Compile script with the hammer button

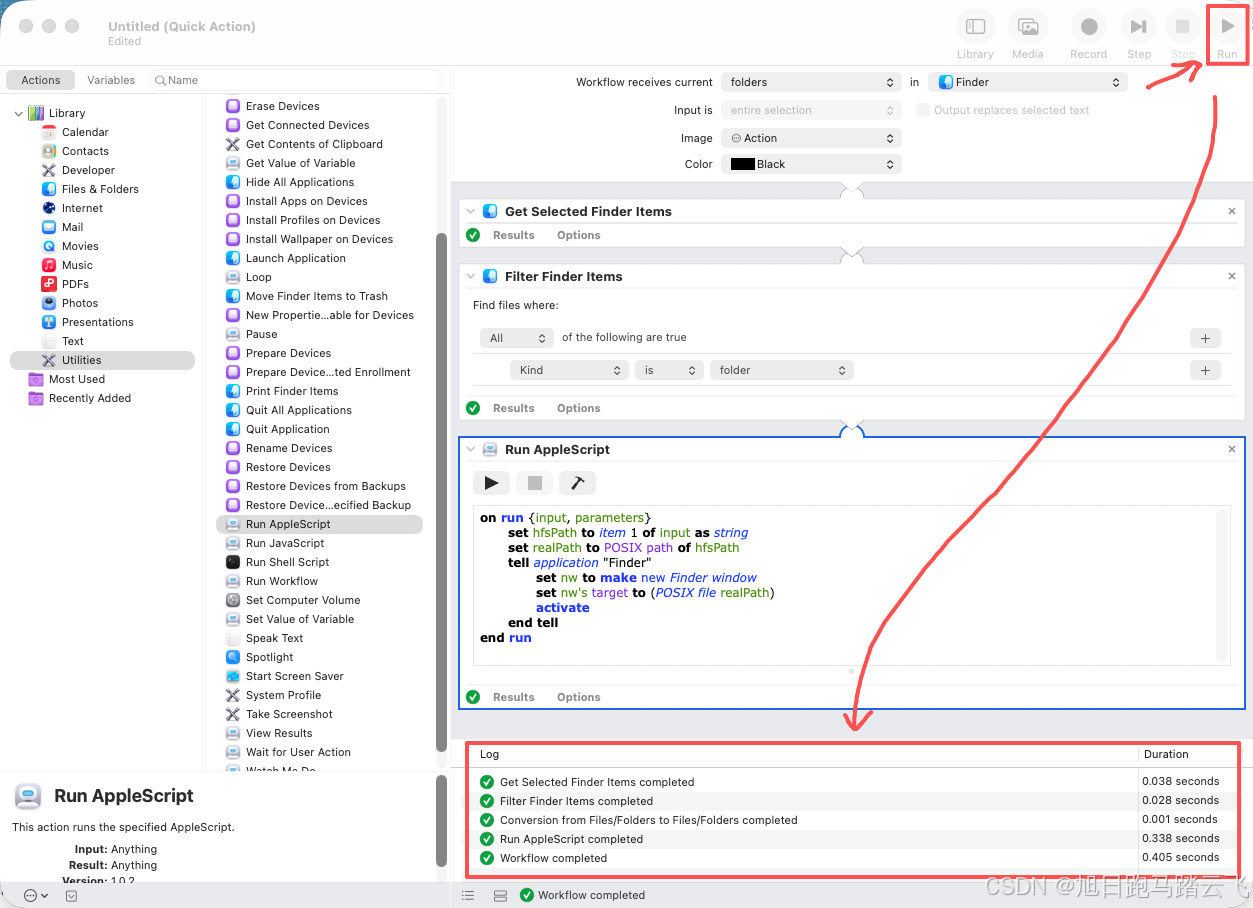point(577,483)
